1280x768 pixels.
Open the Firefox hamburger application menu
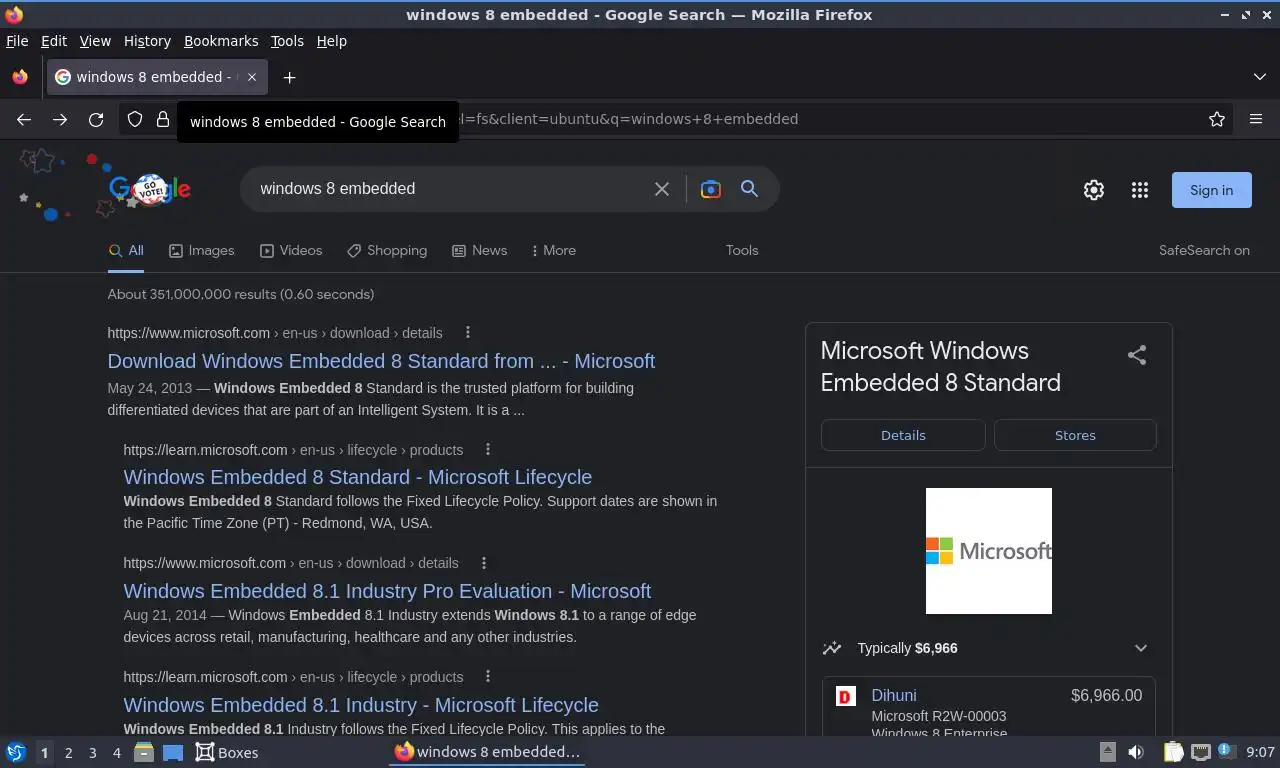[1256, 119]
